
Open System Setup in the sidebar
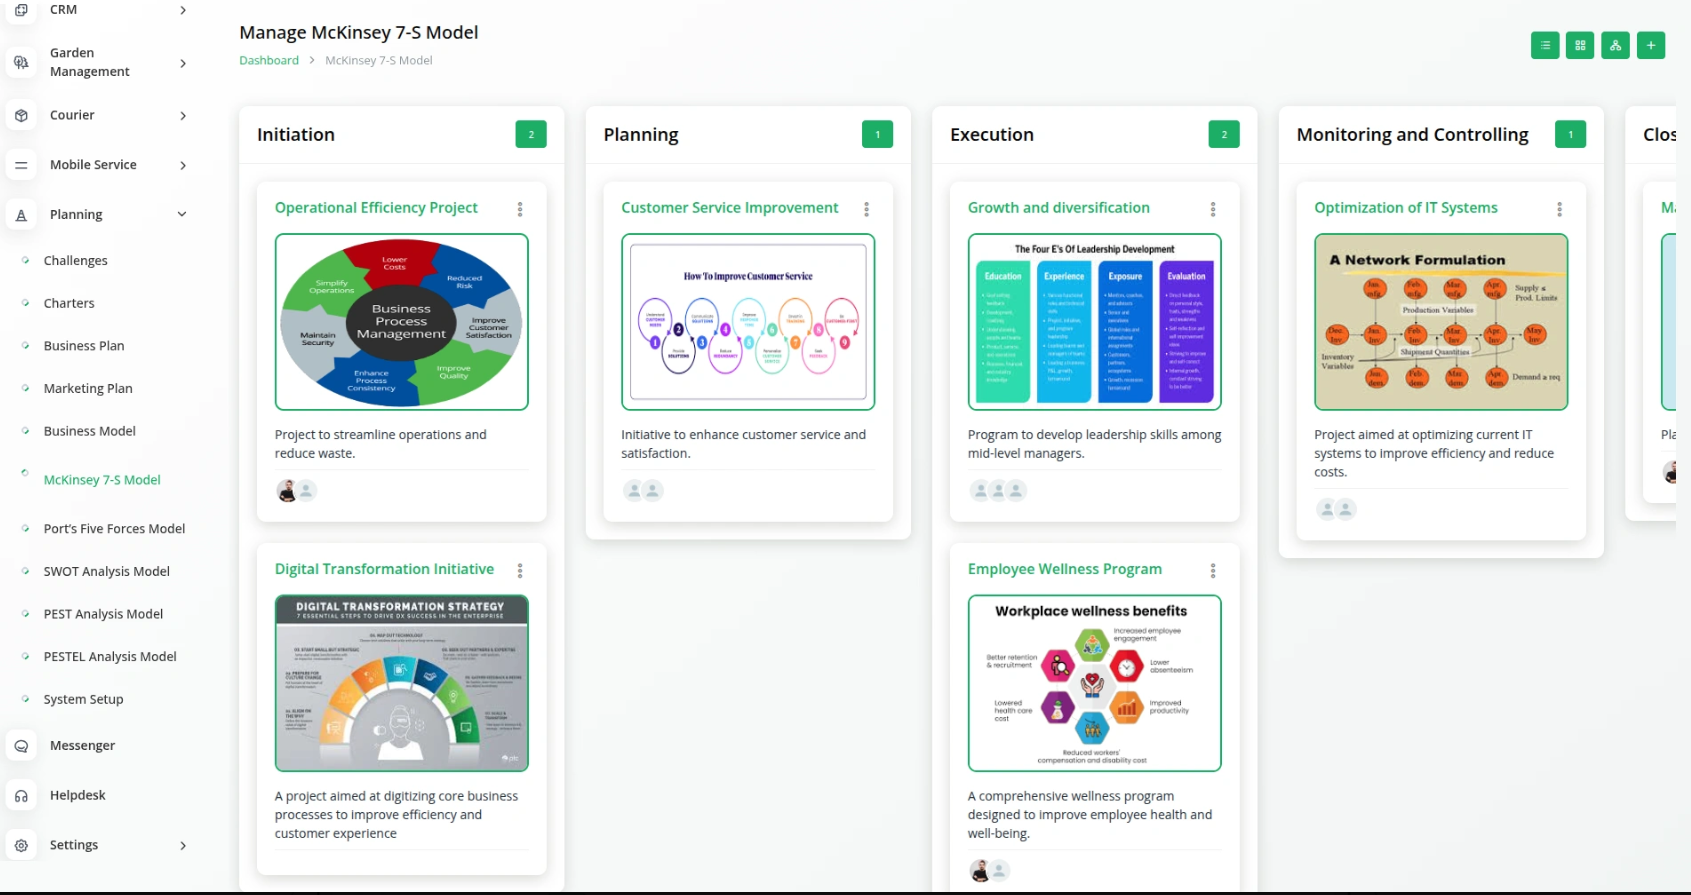[83, 700]
